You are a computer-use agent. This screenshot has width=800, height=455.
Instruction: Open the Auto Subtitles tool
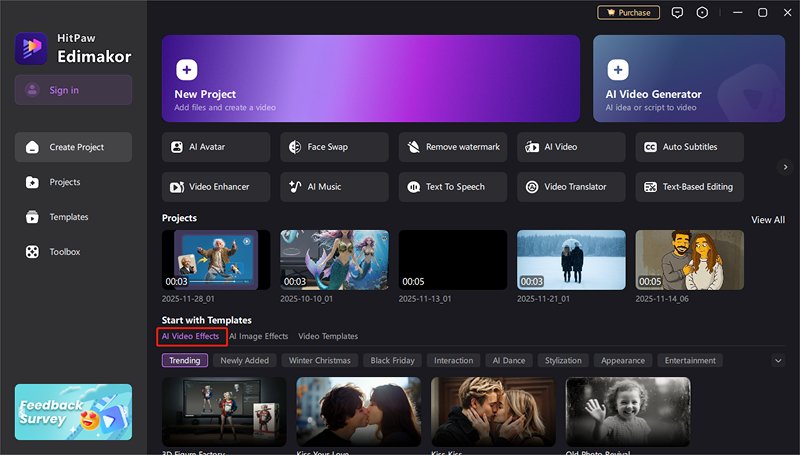689,147
